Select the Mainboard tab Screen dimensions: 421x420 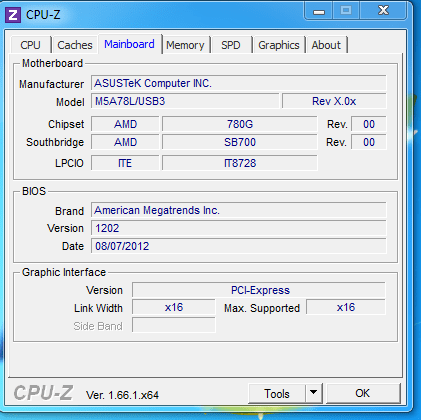coord(130,44)
